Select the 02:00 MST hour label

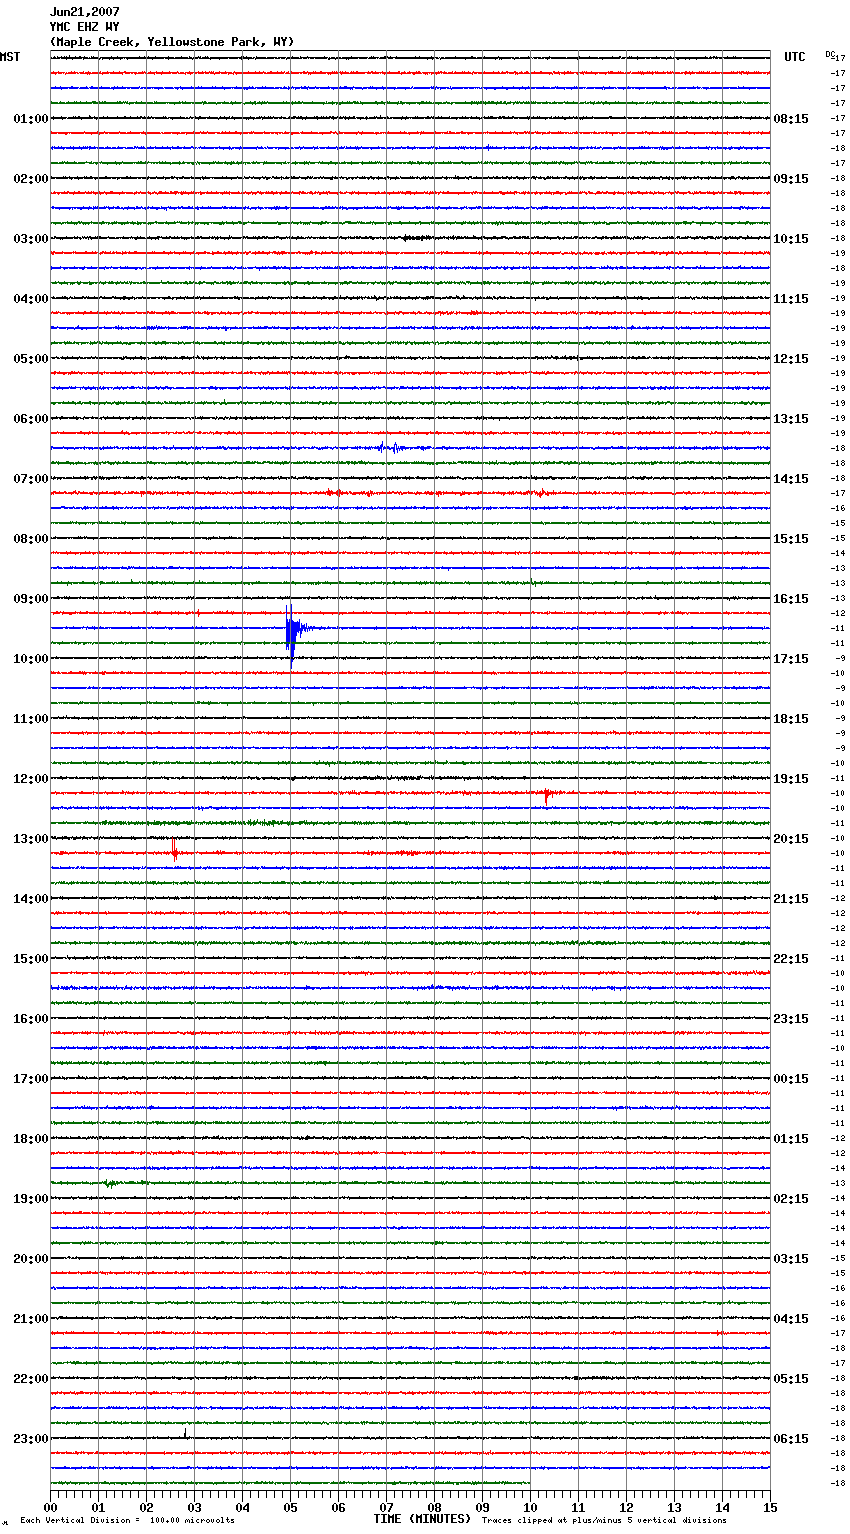[31, 179]
